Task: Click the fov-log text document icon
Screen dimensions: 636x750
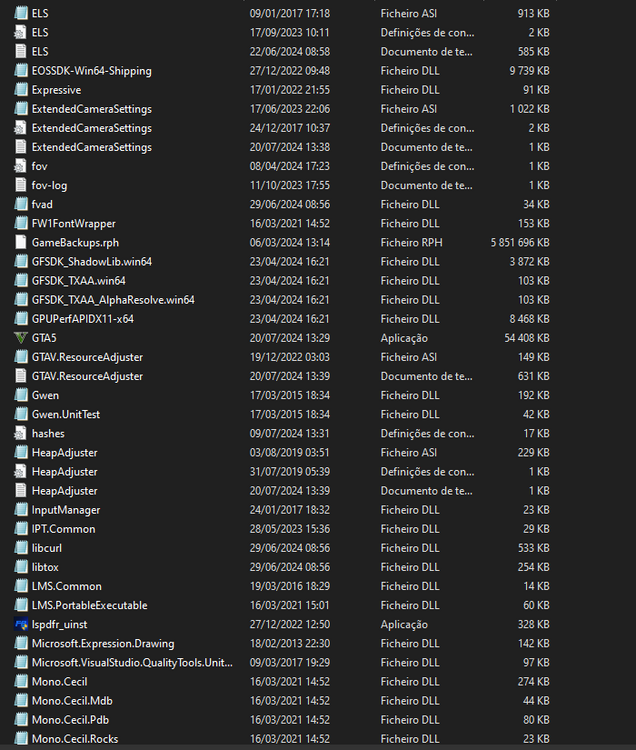Action: click(21, 185)
